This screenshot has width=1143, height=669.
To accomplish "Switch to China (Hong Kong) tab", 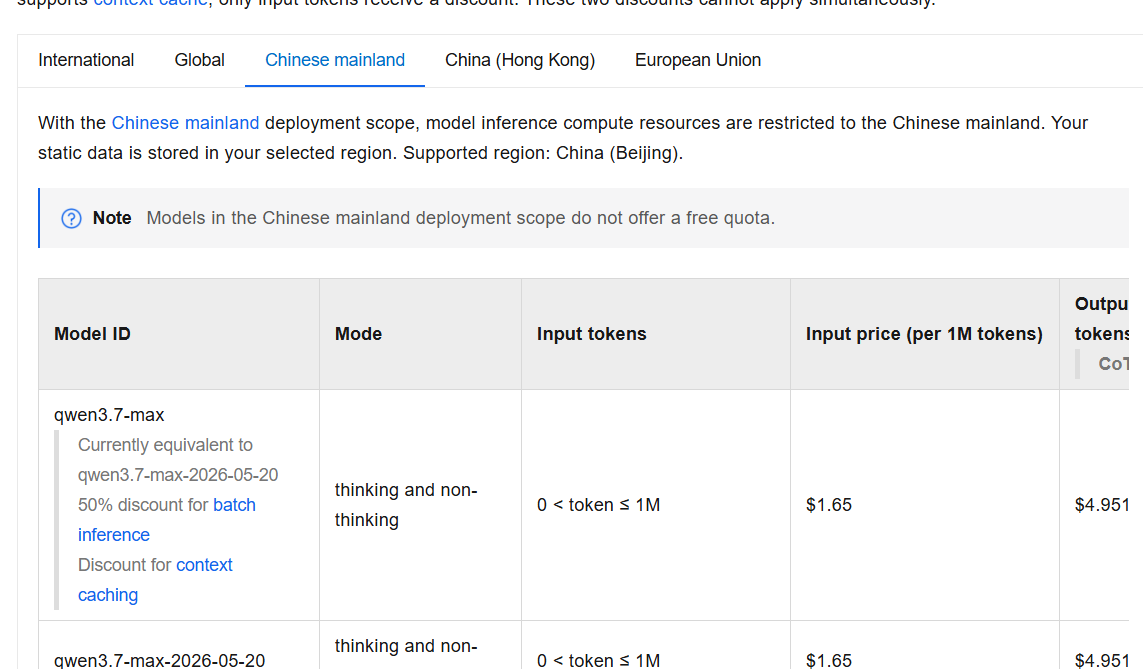I will click(x=520, y=60).
